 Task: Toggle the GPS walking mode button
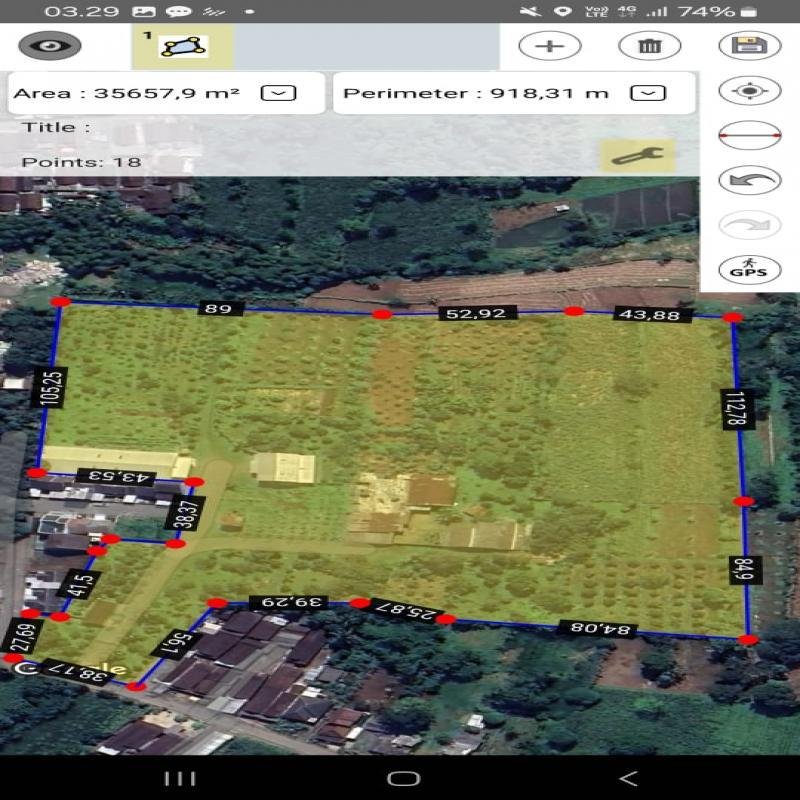(749, 270)
